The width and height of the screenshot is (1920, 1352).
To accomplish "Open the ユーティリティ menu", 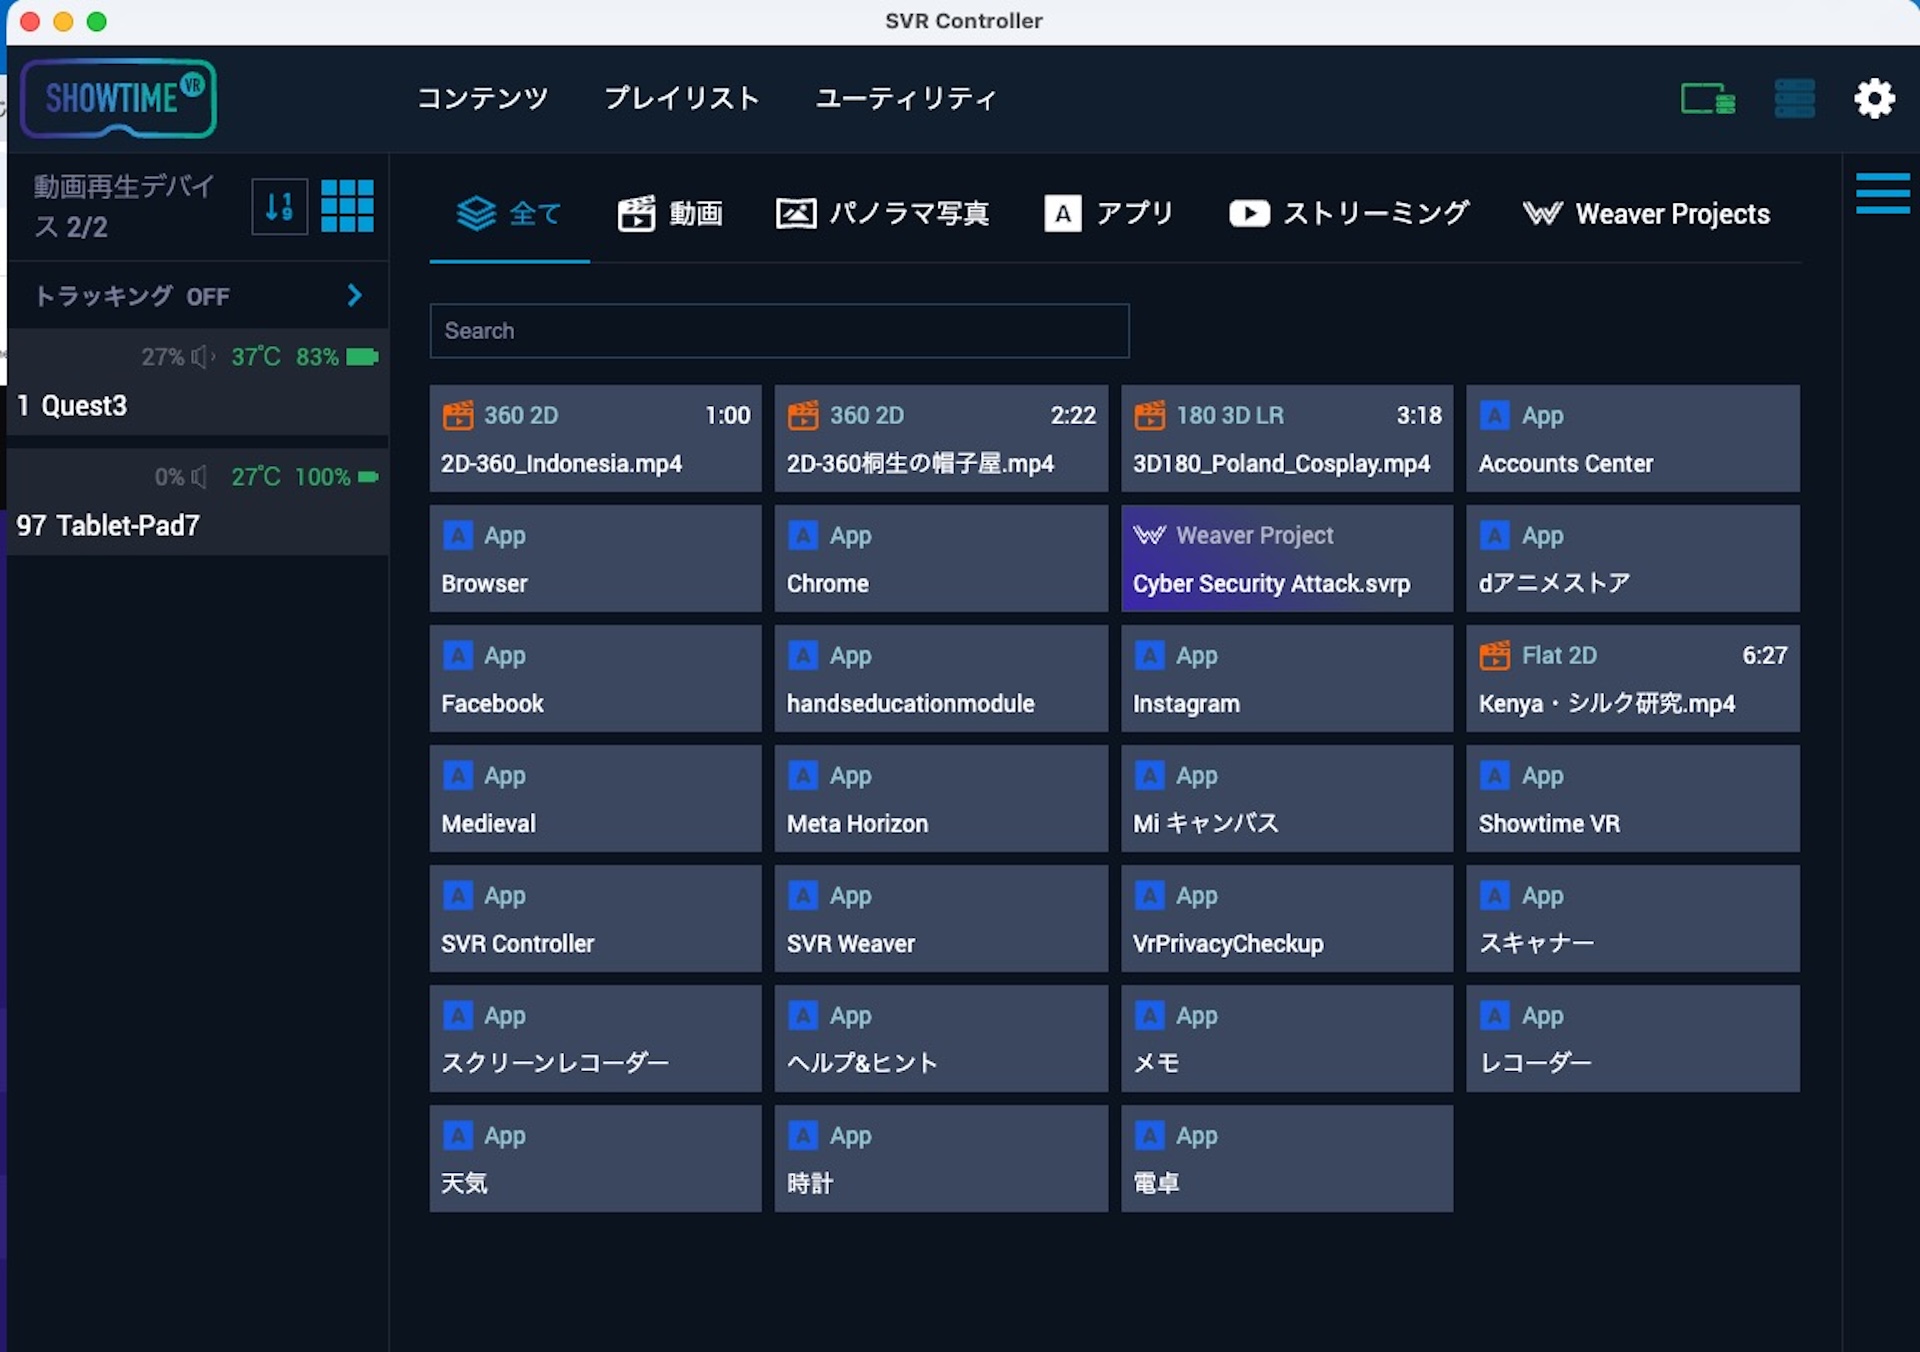I will click(905, 98).
